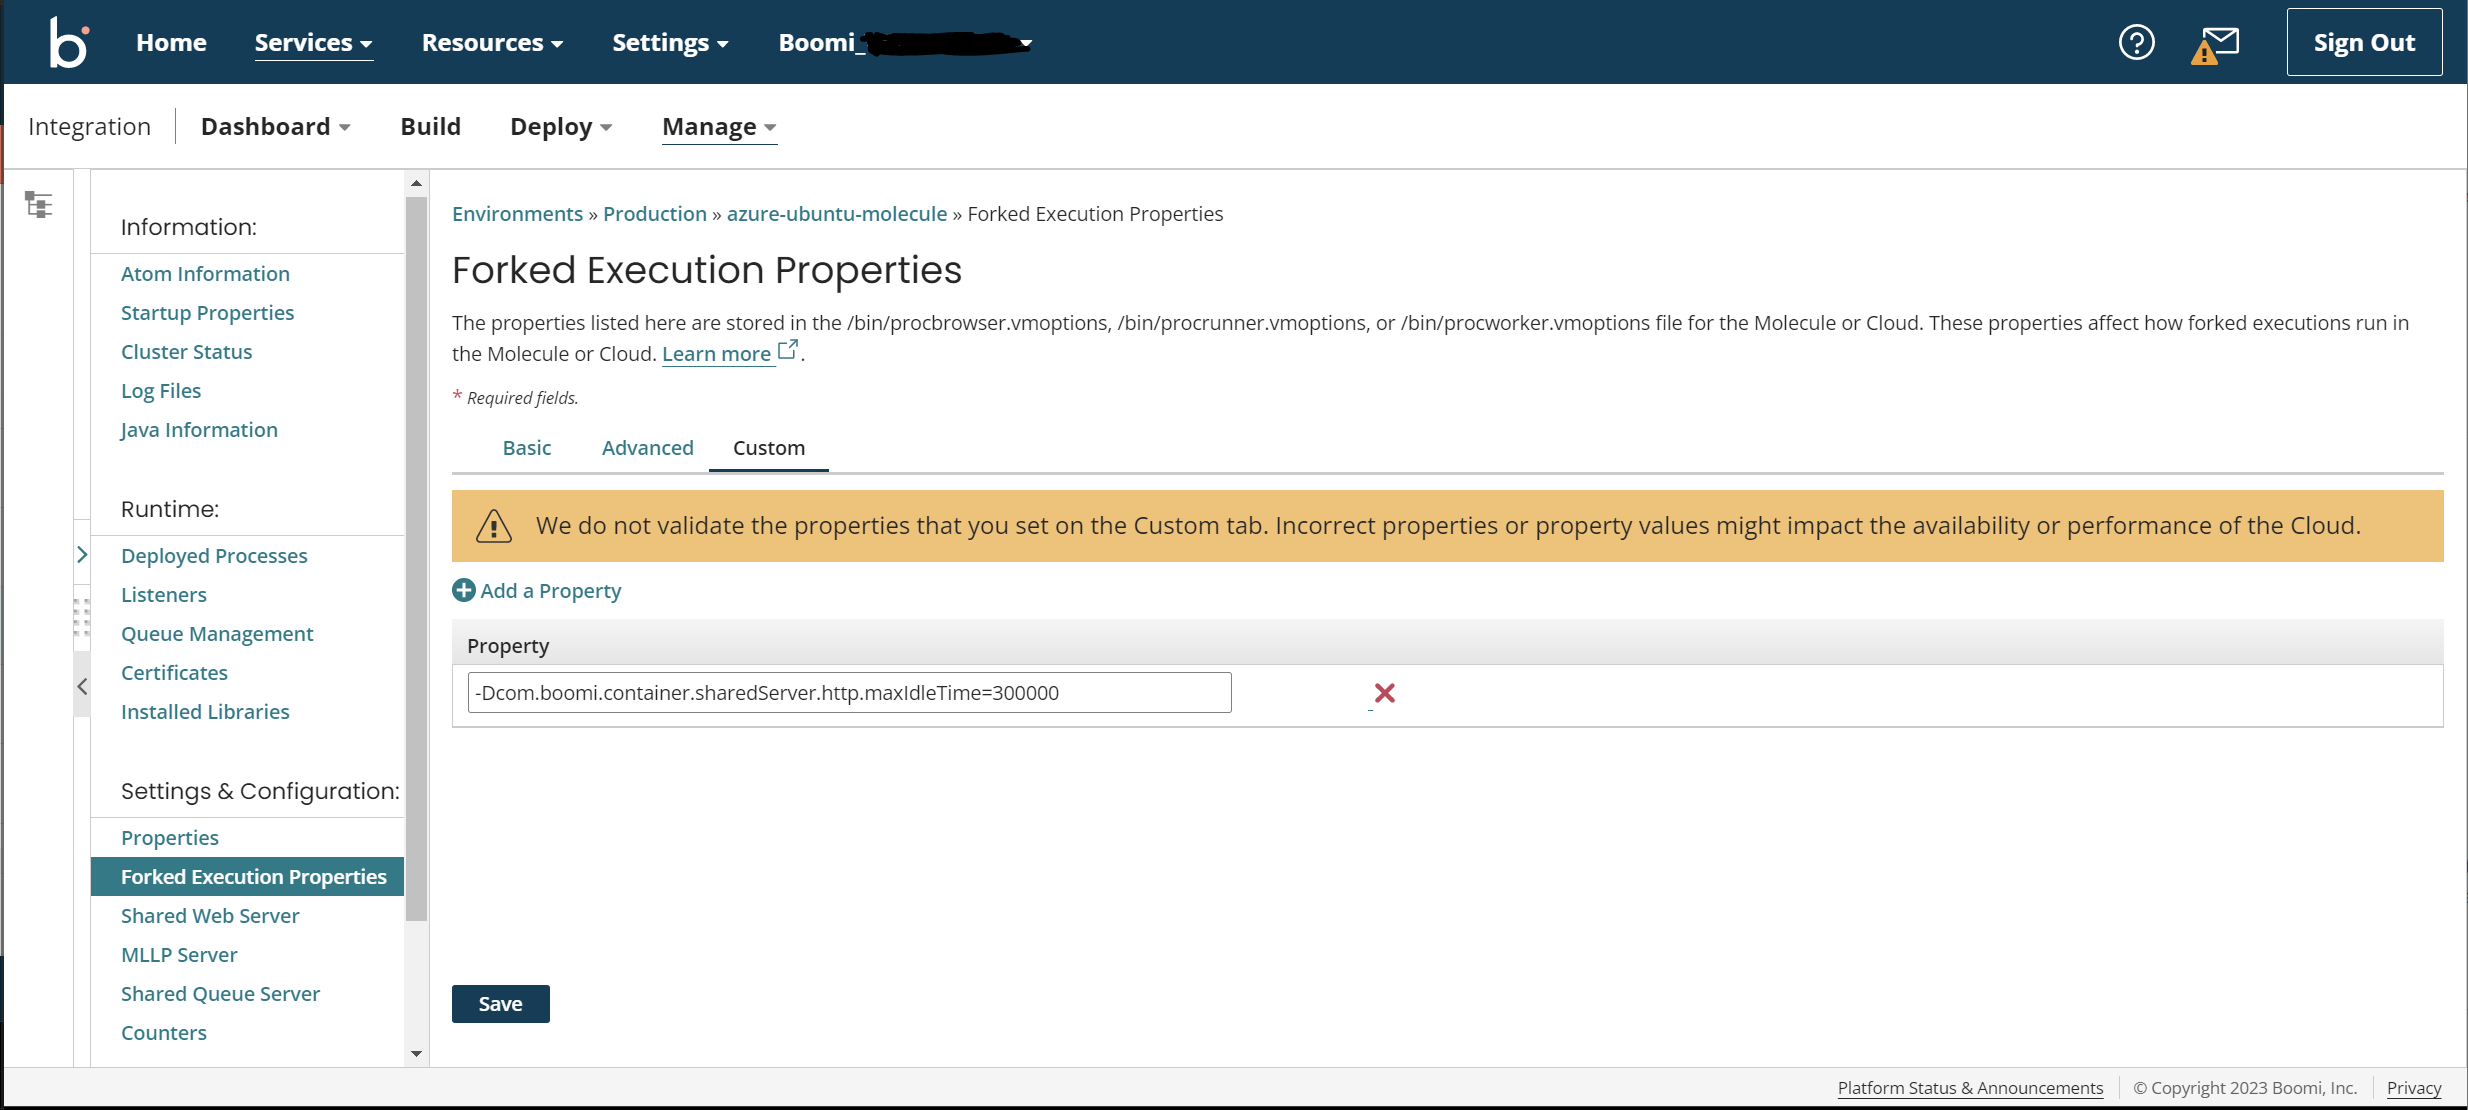Viewport: 2468px width, 1110px height.
Task: Switch to the Advanced tab
Action: tap(647, 448)
